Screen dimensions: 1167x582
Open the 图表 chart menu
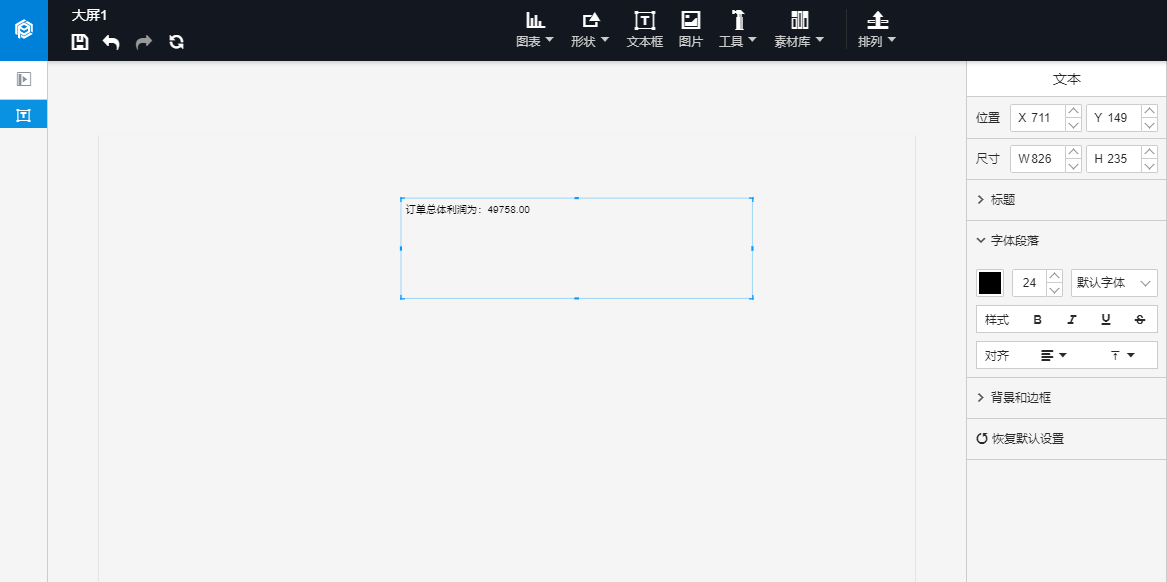[x=535, y=30]
